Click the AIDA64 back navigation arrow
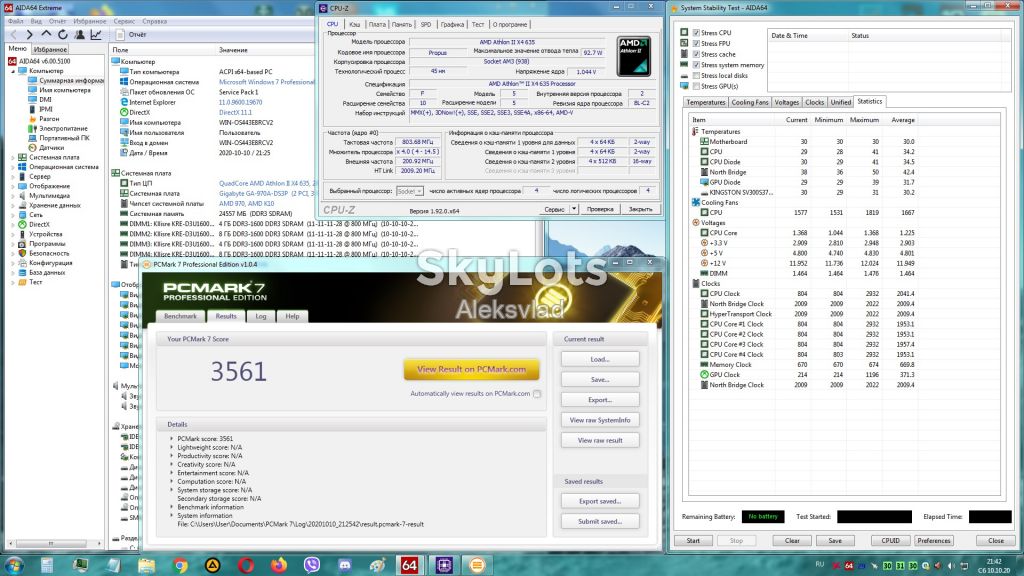Image resolution: width=1024 pixels, height=576 pixels. 13,35
